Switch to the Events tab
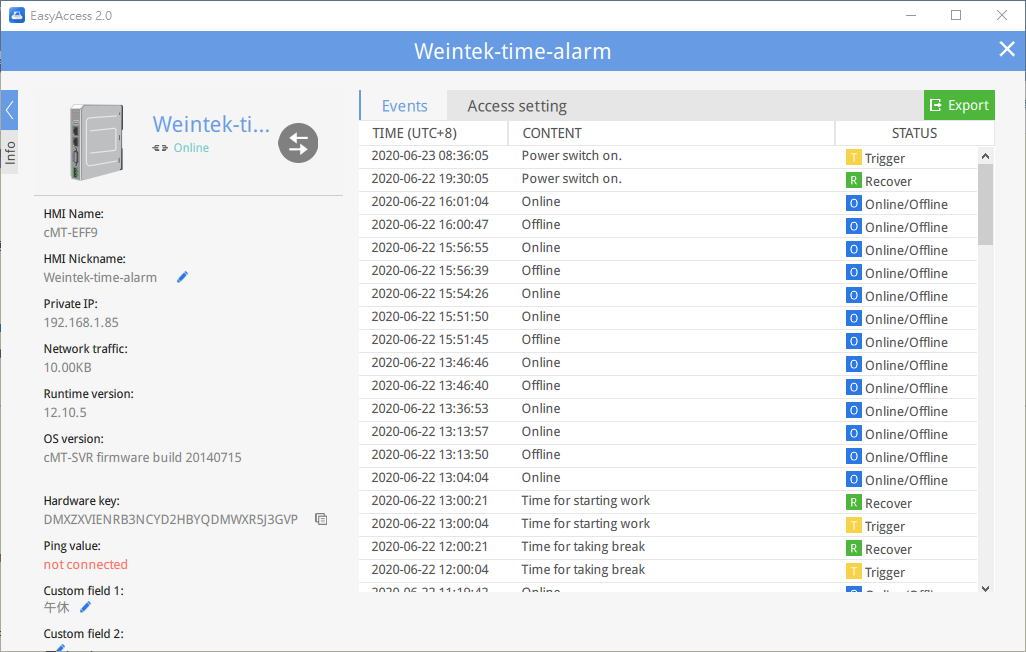The height and width of the screenshot is (652, 1026). [x=404, y=106]
